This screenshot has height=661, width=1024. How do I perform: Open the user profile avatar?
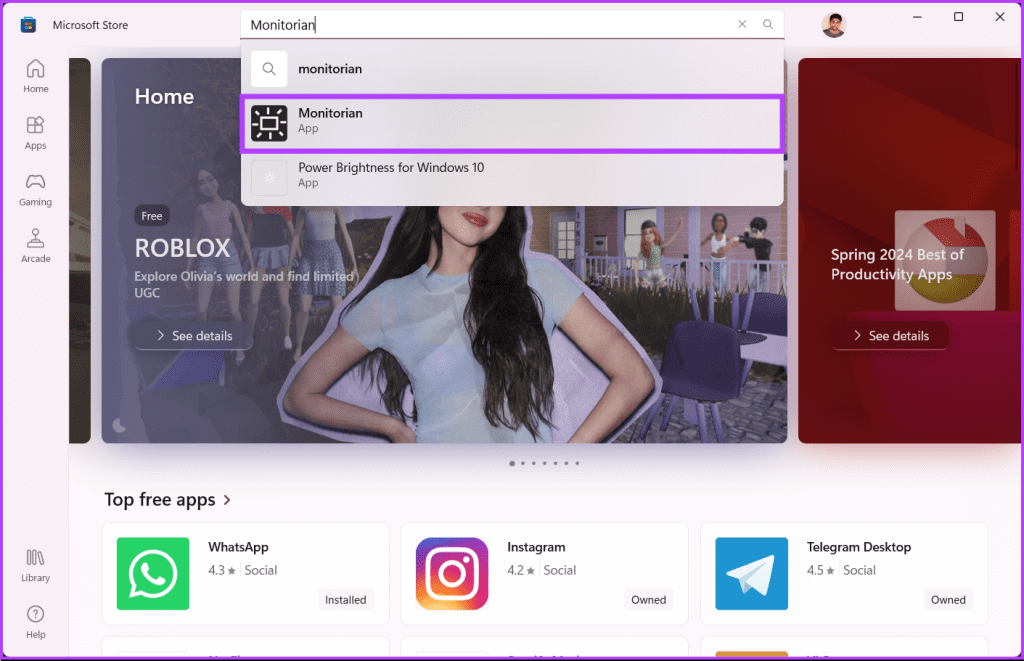[833, 25]
